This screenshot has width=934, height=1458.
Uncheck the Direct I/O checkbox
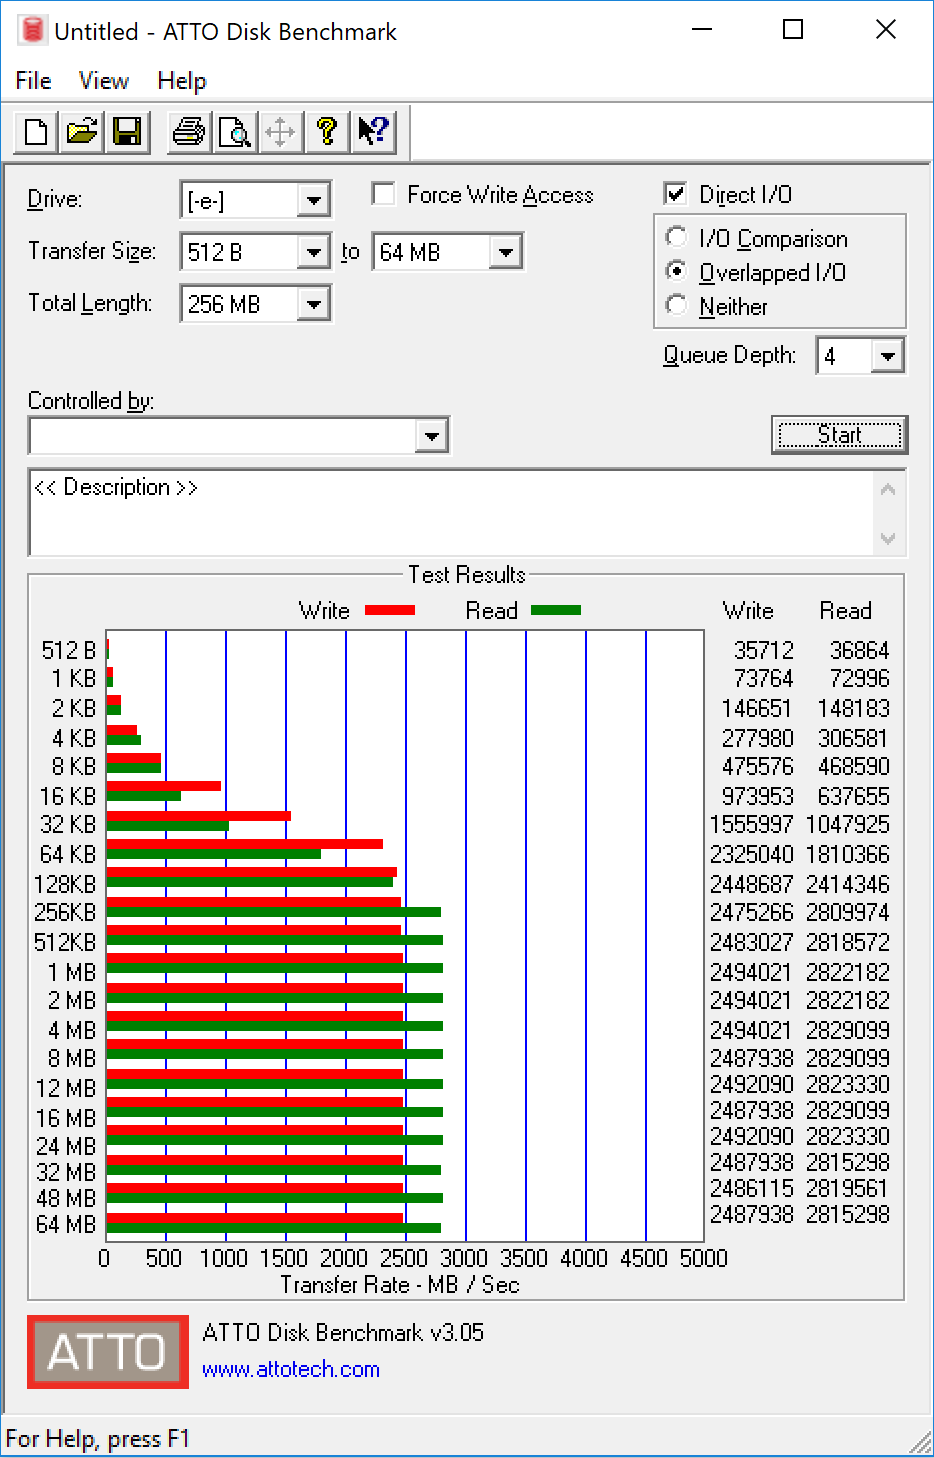676,194
